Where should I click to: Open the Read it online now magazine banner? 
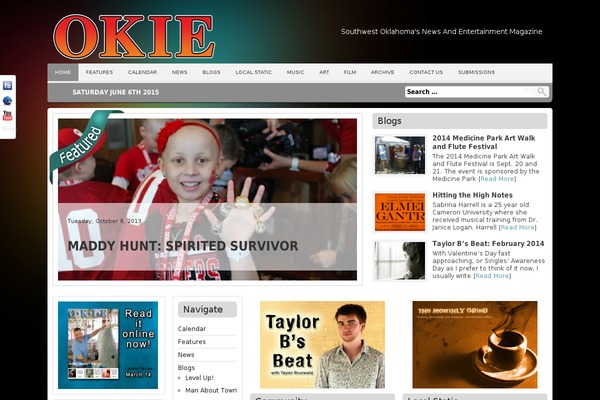point(108,345)
